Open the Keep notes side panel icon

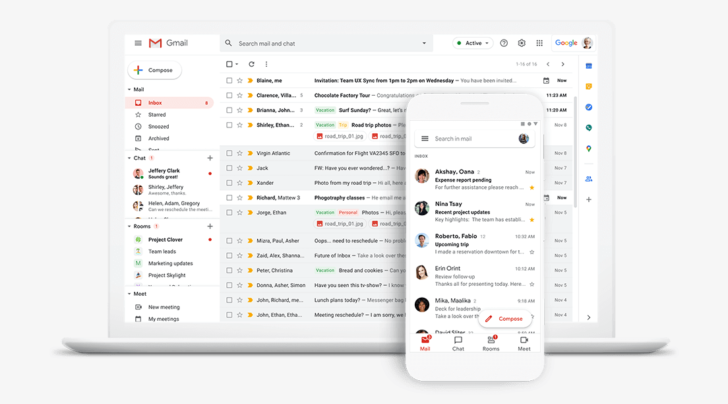click(x=589, y=86)
